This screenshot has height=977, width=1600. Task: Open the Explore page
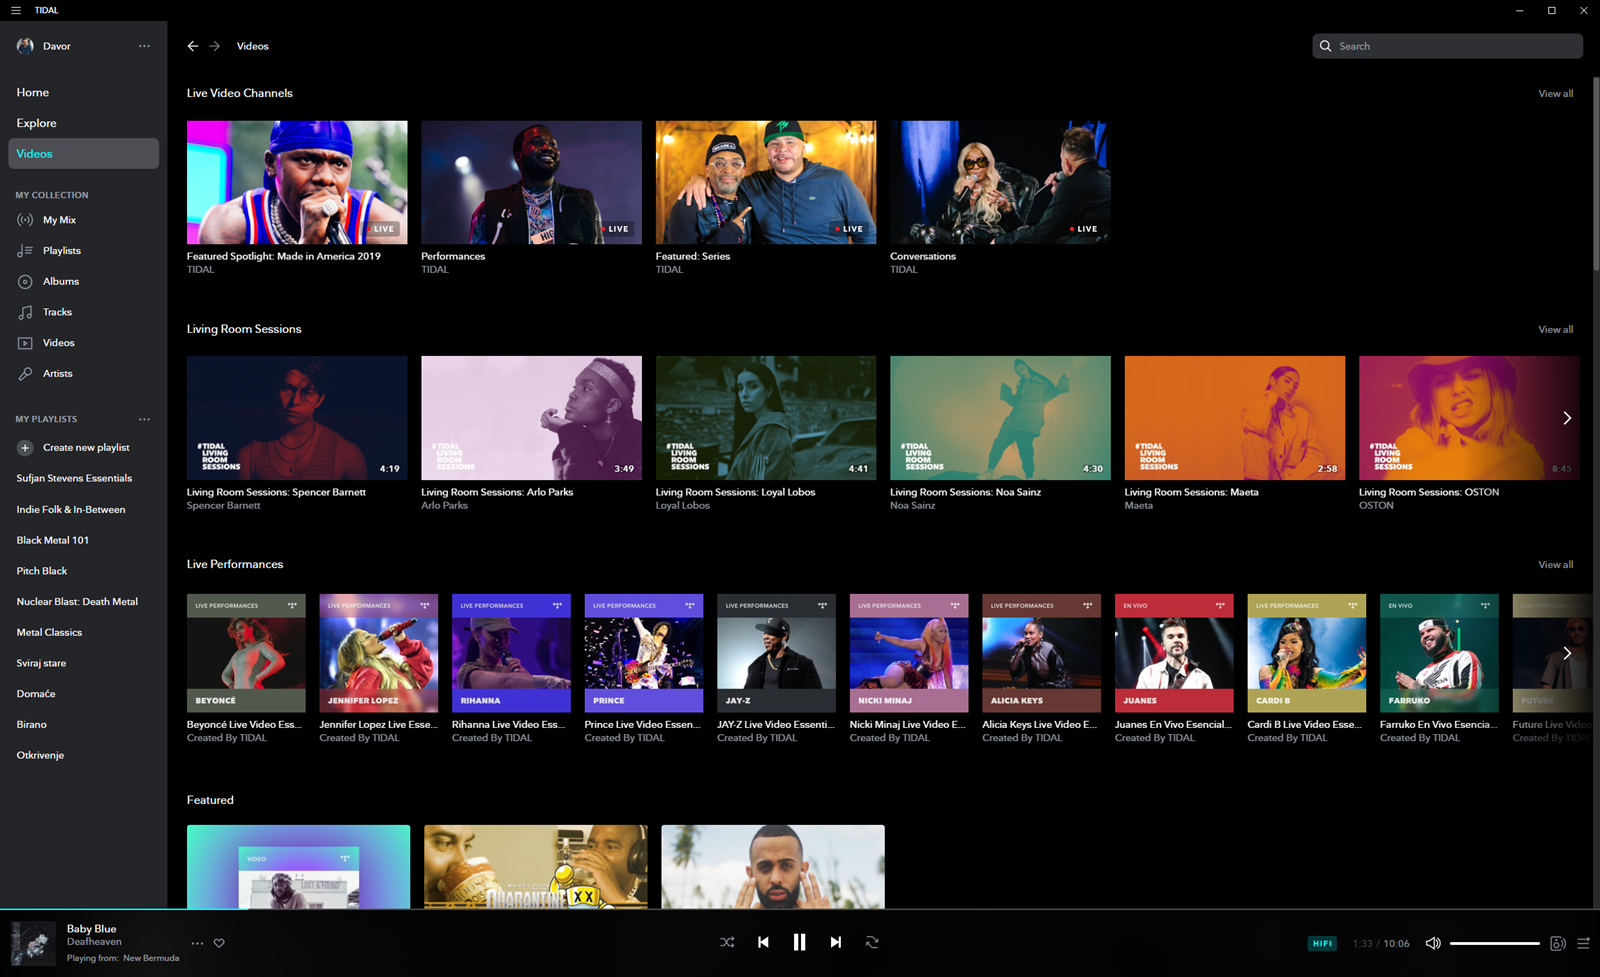pyautogui.click(x=36, y=123)
